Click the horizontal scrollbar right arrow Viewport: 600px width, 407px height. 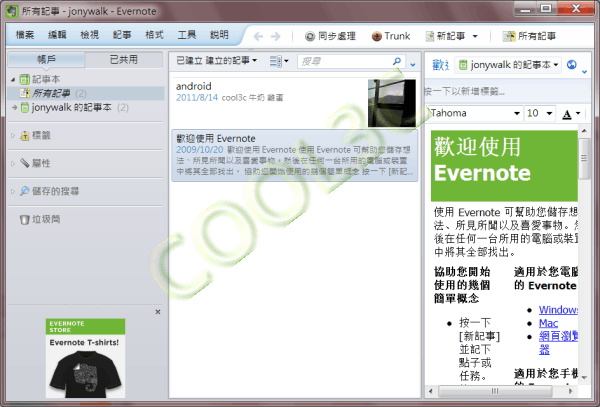point(571,391)
